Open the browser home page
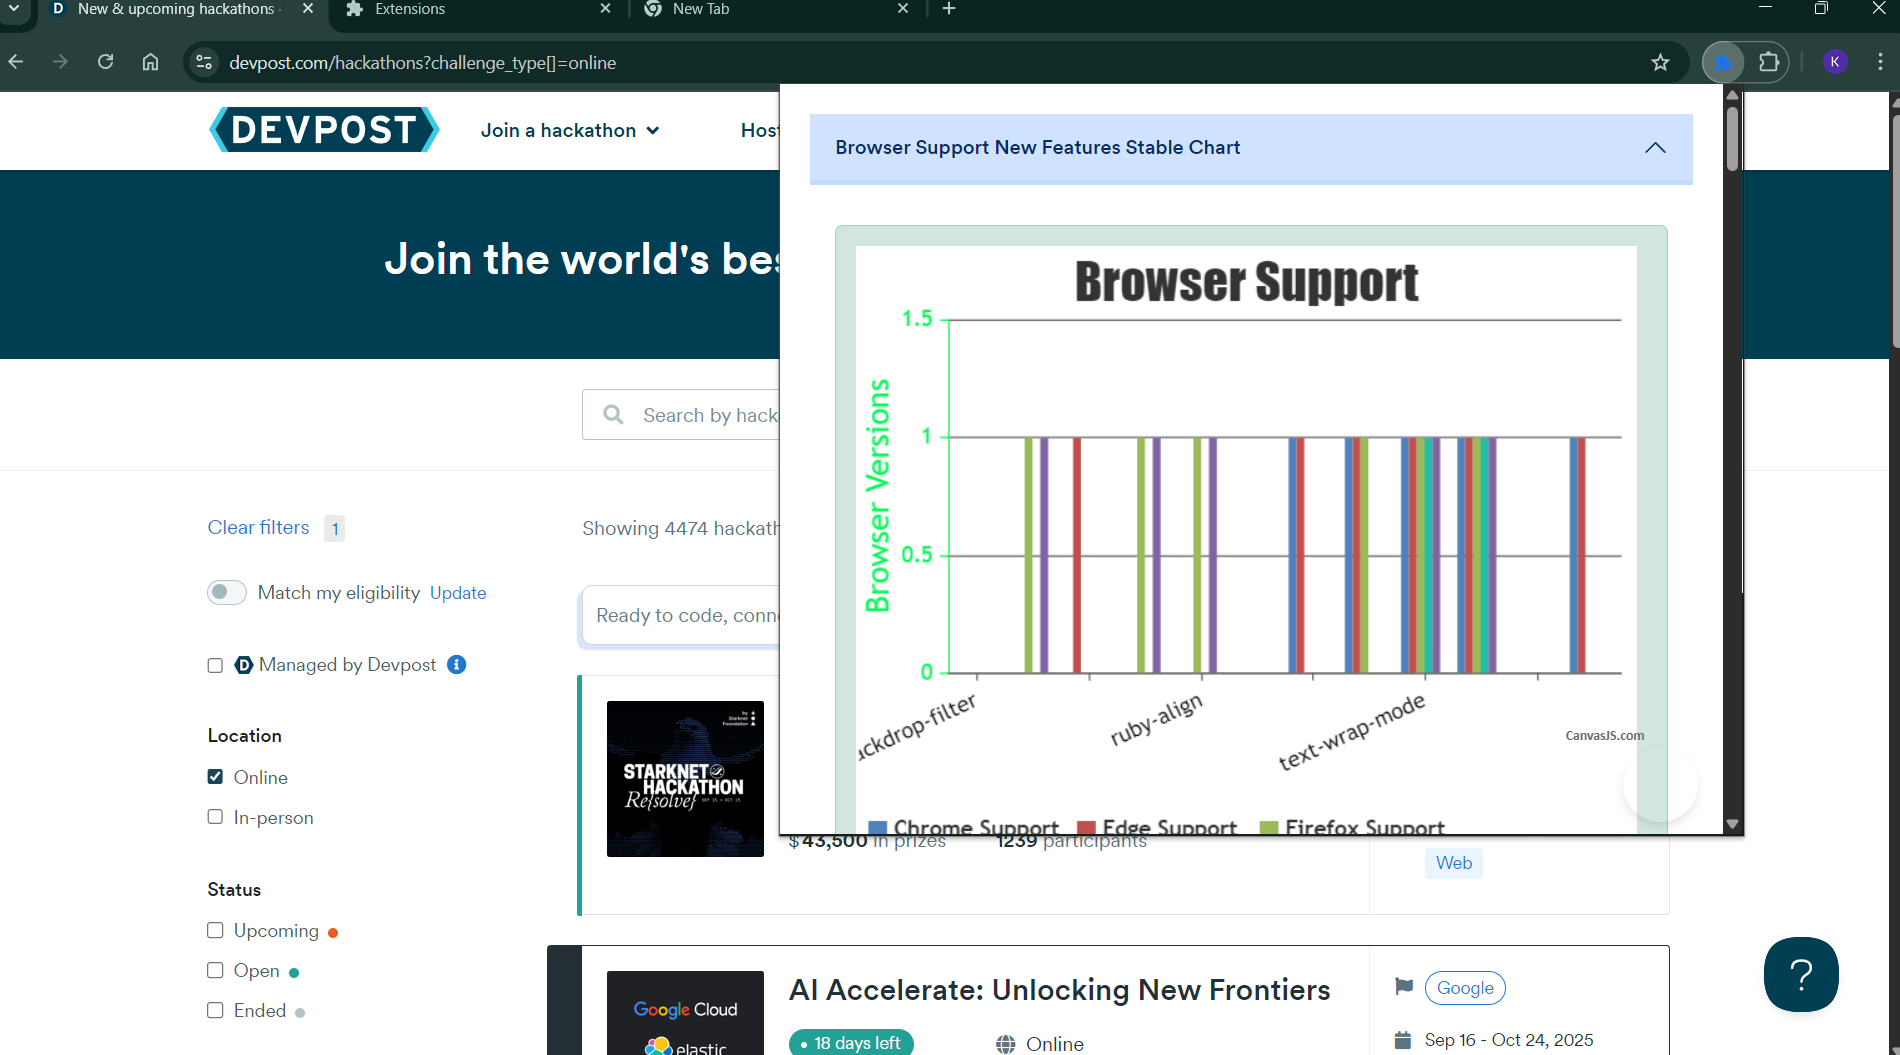The height and width of the screenshot is (1055, 1900). pyautogui.click(x=150, y=62)
